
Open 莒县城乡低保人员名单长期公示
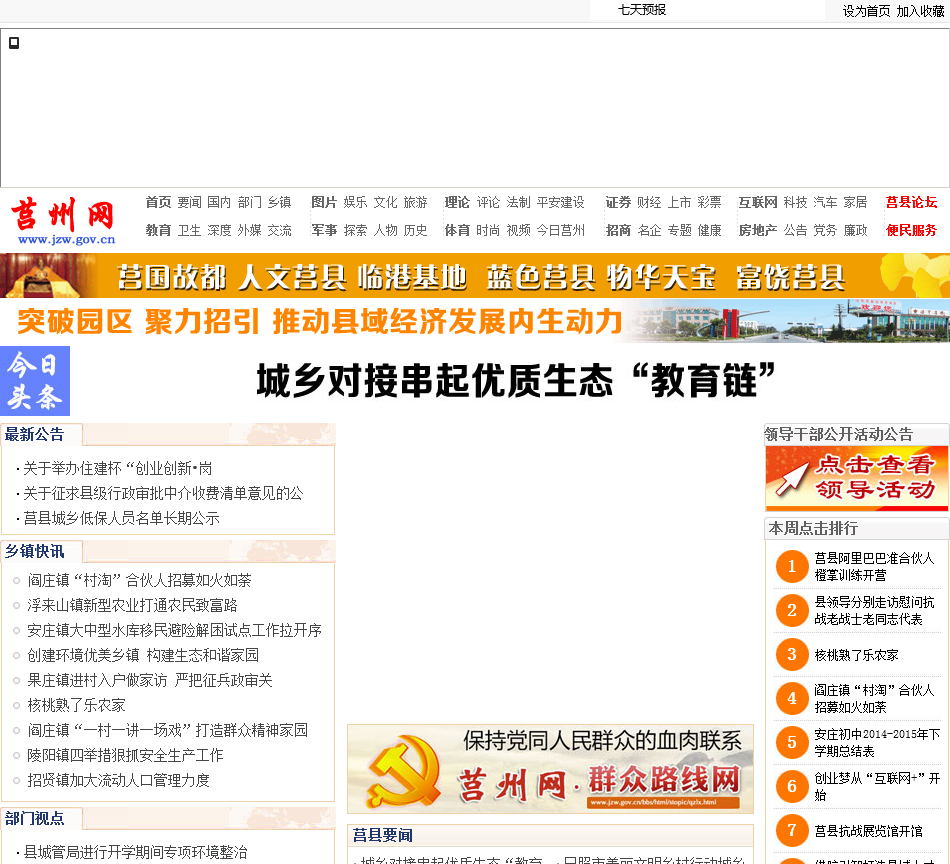pyautogui.click(x=121, y=518)
